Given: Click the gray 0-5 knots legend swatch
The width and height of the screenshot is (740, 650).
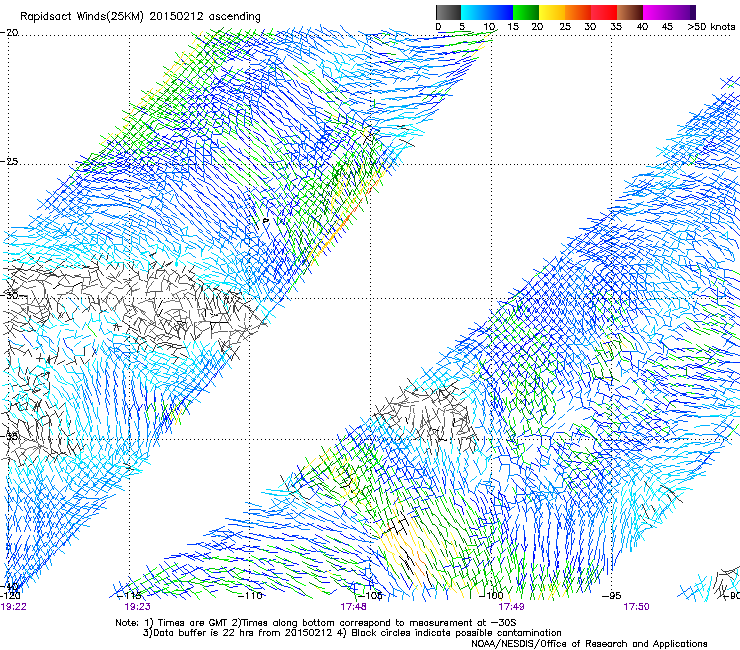Looking at the screenshot, I should tap(448, 12).
